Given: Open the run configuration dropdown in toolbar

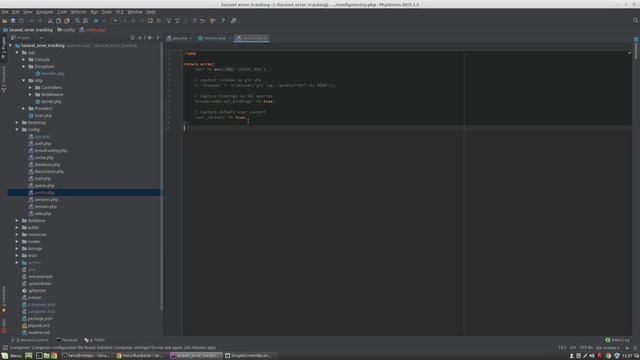Looking at the screenshot, I should pyautogui.click(x=115, y=20).
